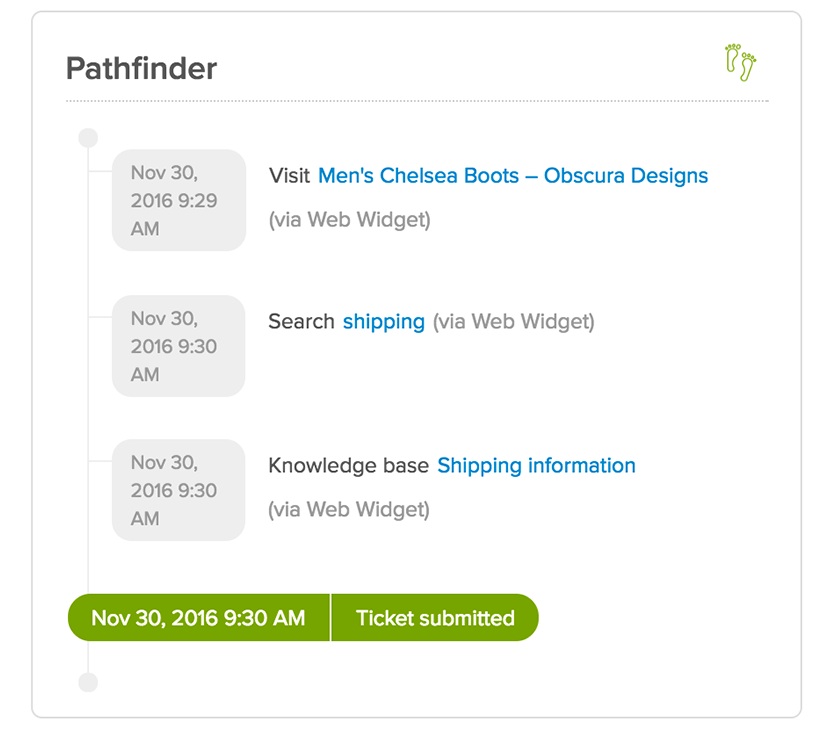Click the Search event label
The height and width of the screenshot is (729, 830).
[301, 321]
